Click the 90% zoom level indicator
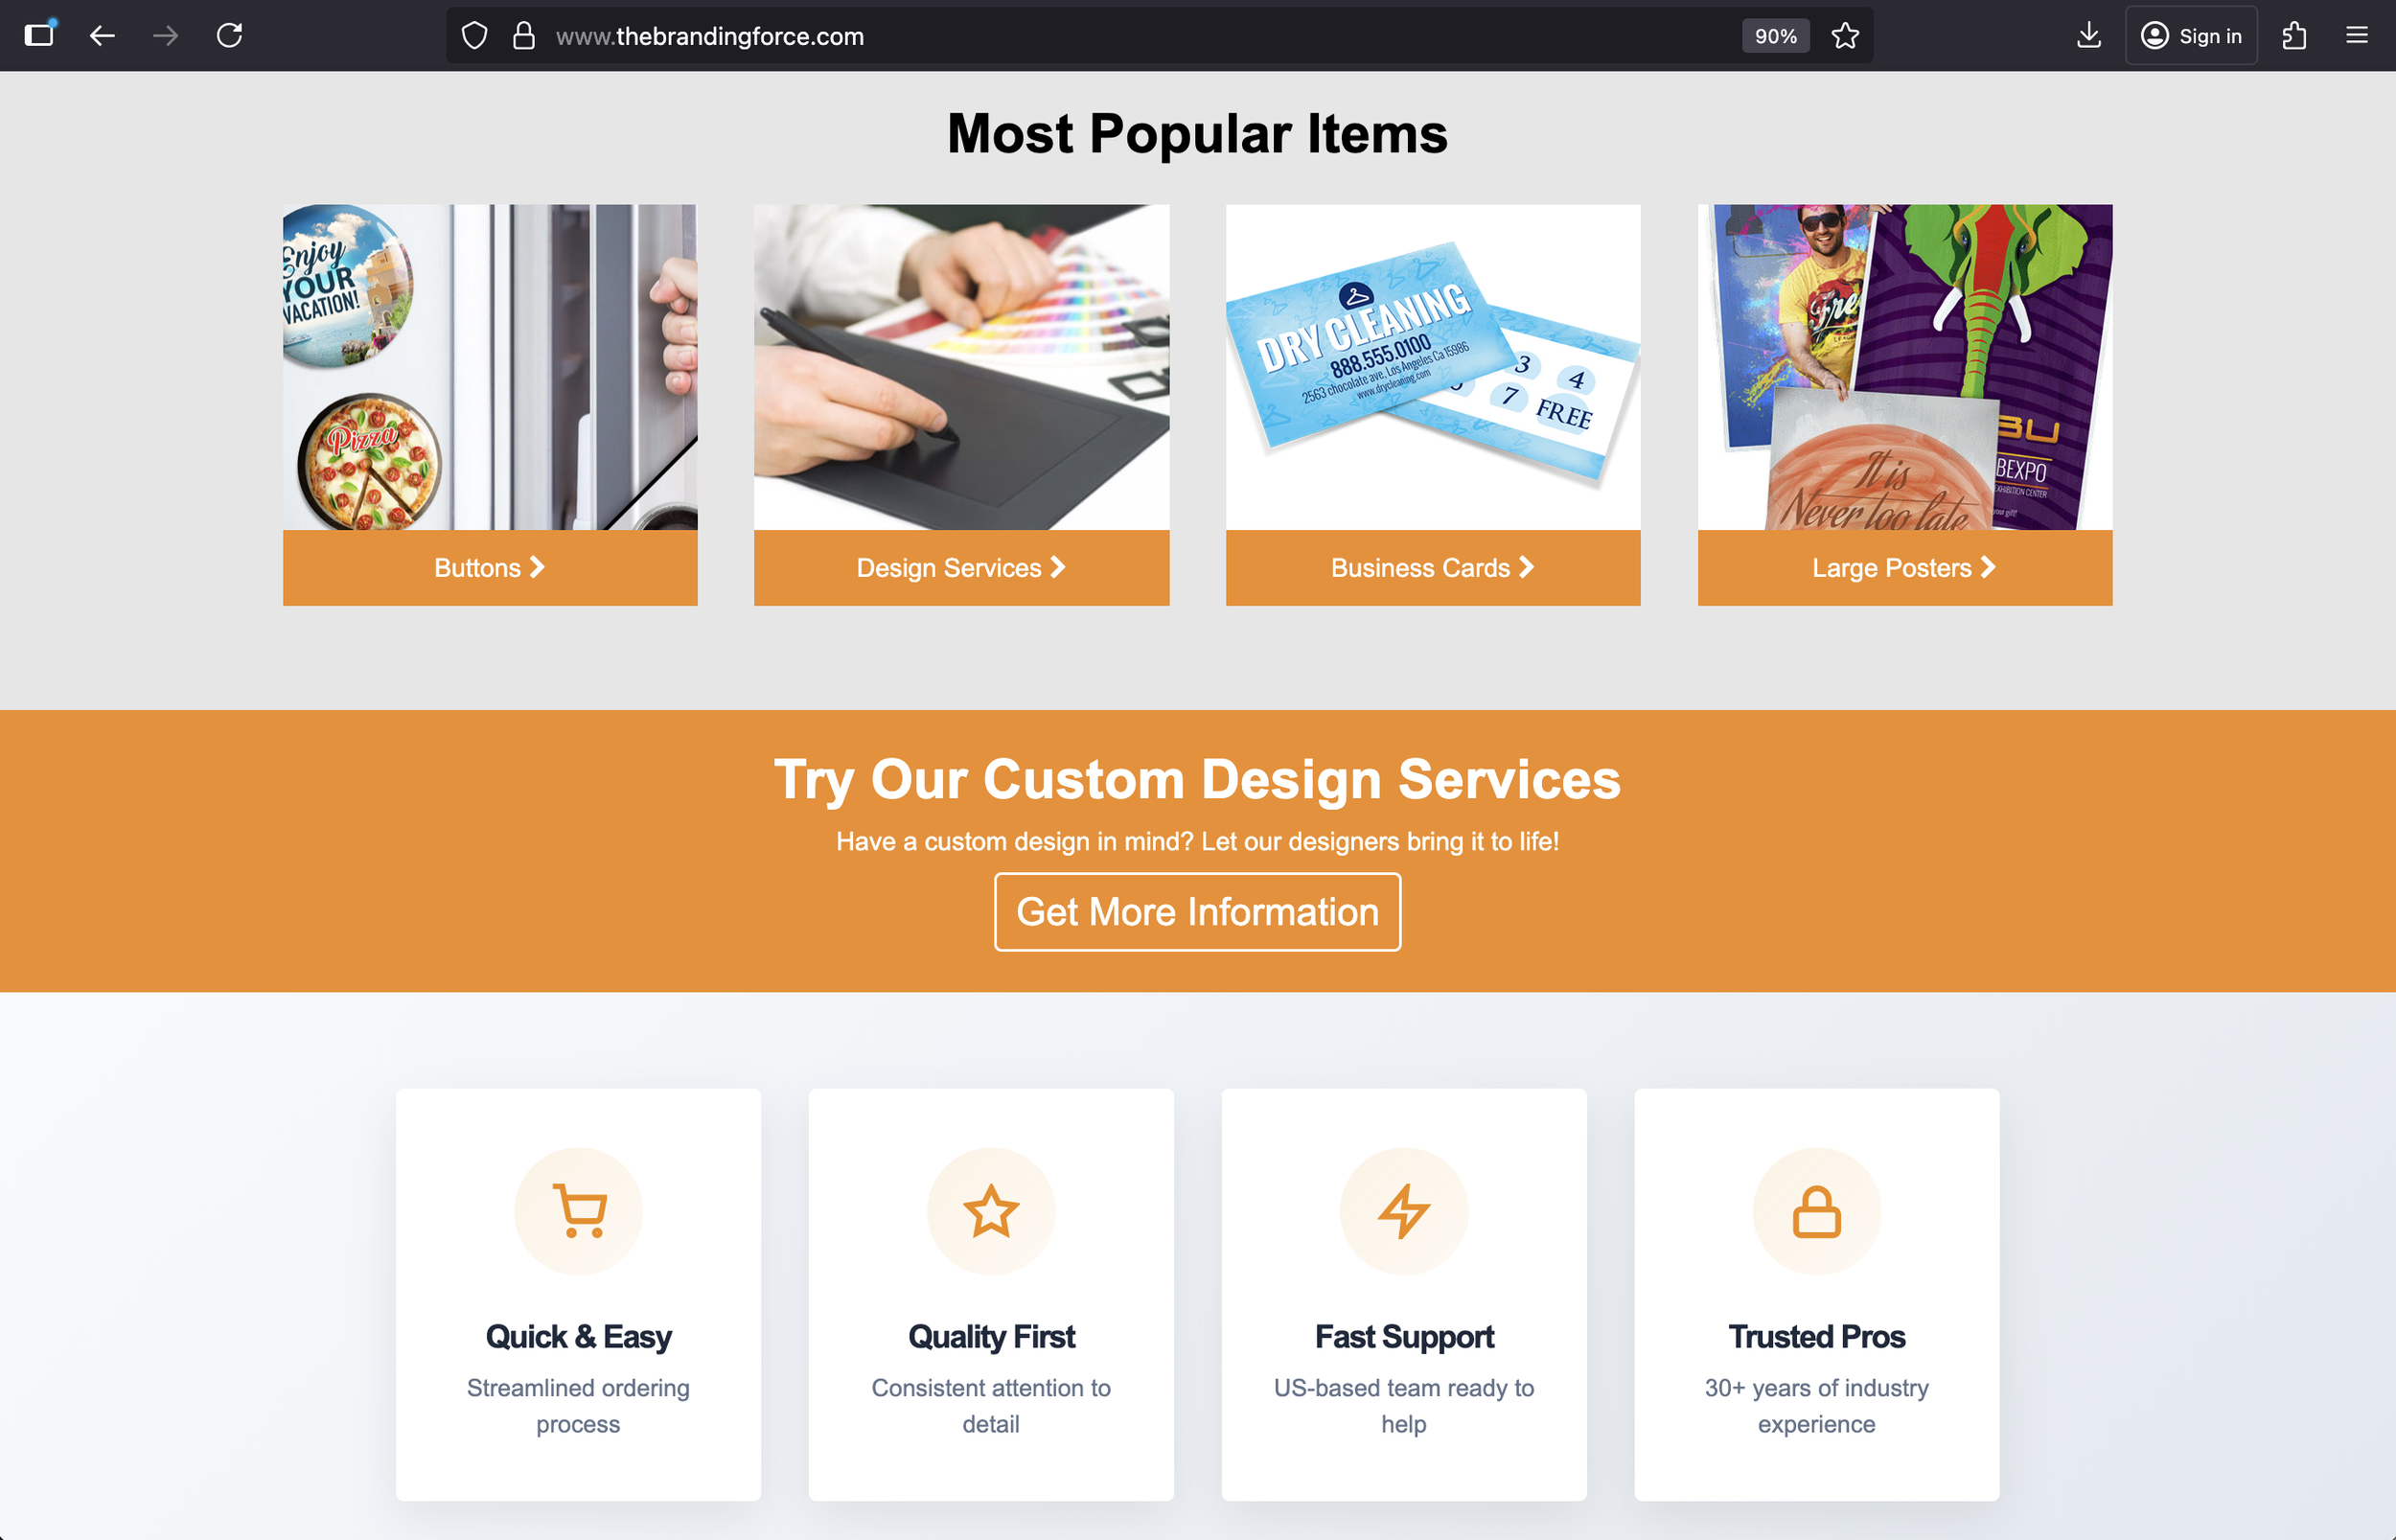This screenshot has height=1540, width=2396. coord(1775,36)
